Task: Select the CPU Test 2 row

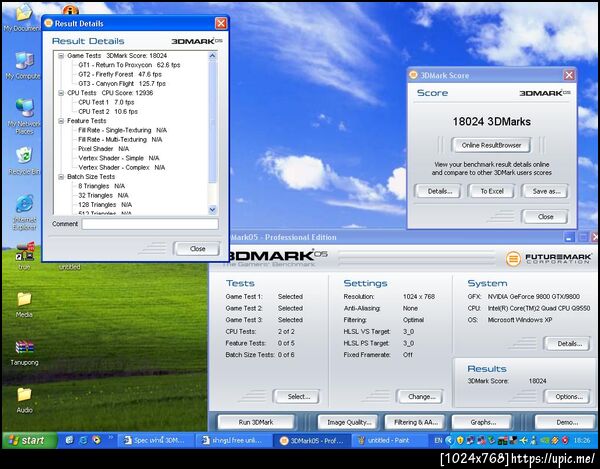Action: (x=108, y=112)
